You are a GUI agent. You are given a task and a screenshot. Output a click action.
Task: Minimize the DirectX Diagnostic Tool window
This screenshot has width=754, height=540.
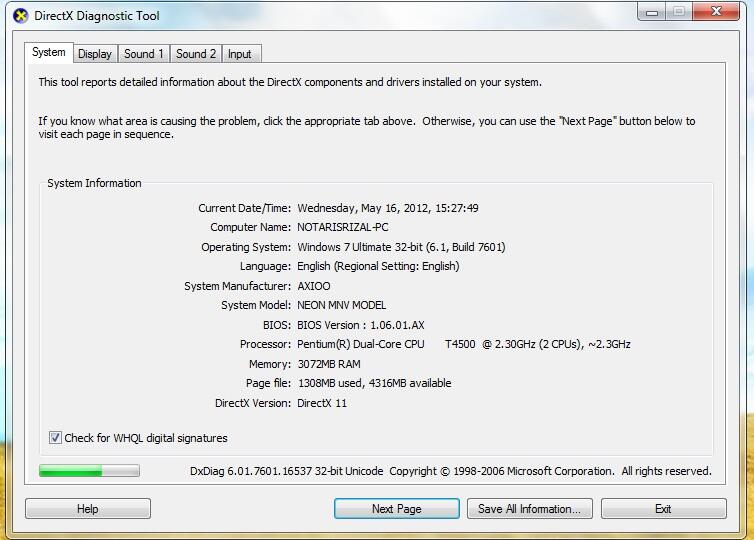click(652, 12)
